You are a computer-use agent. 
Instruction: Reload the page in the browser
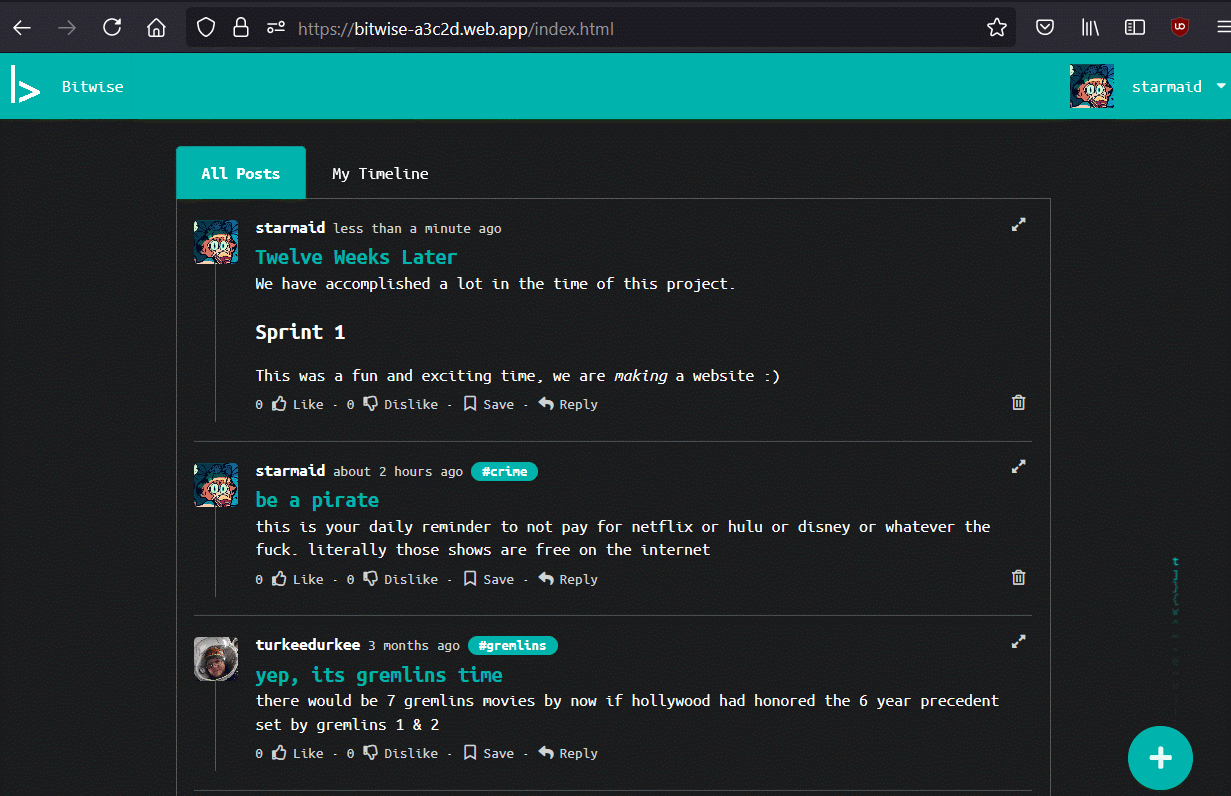pos(112,28)
